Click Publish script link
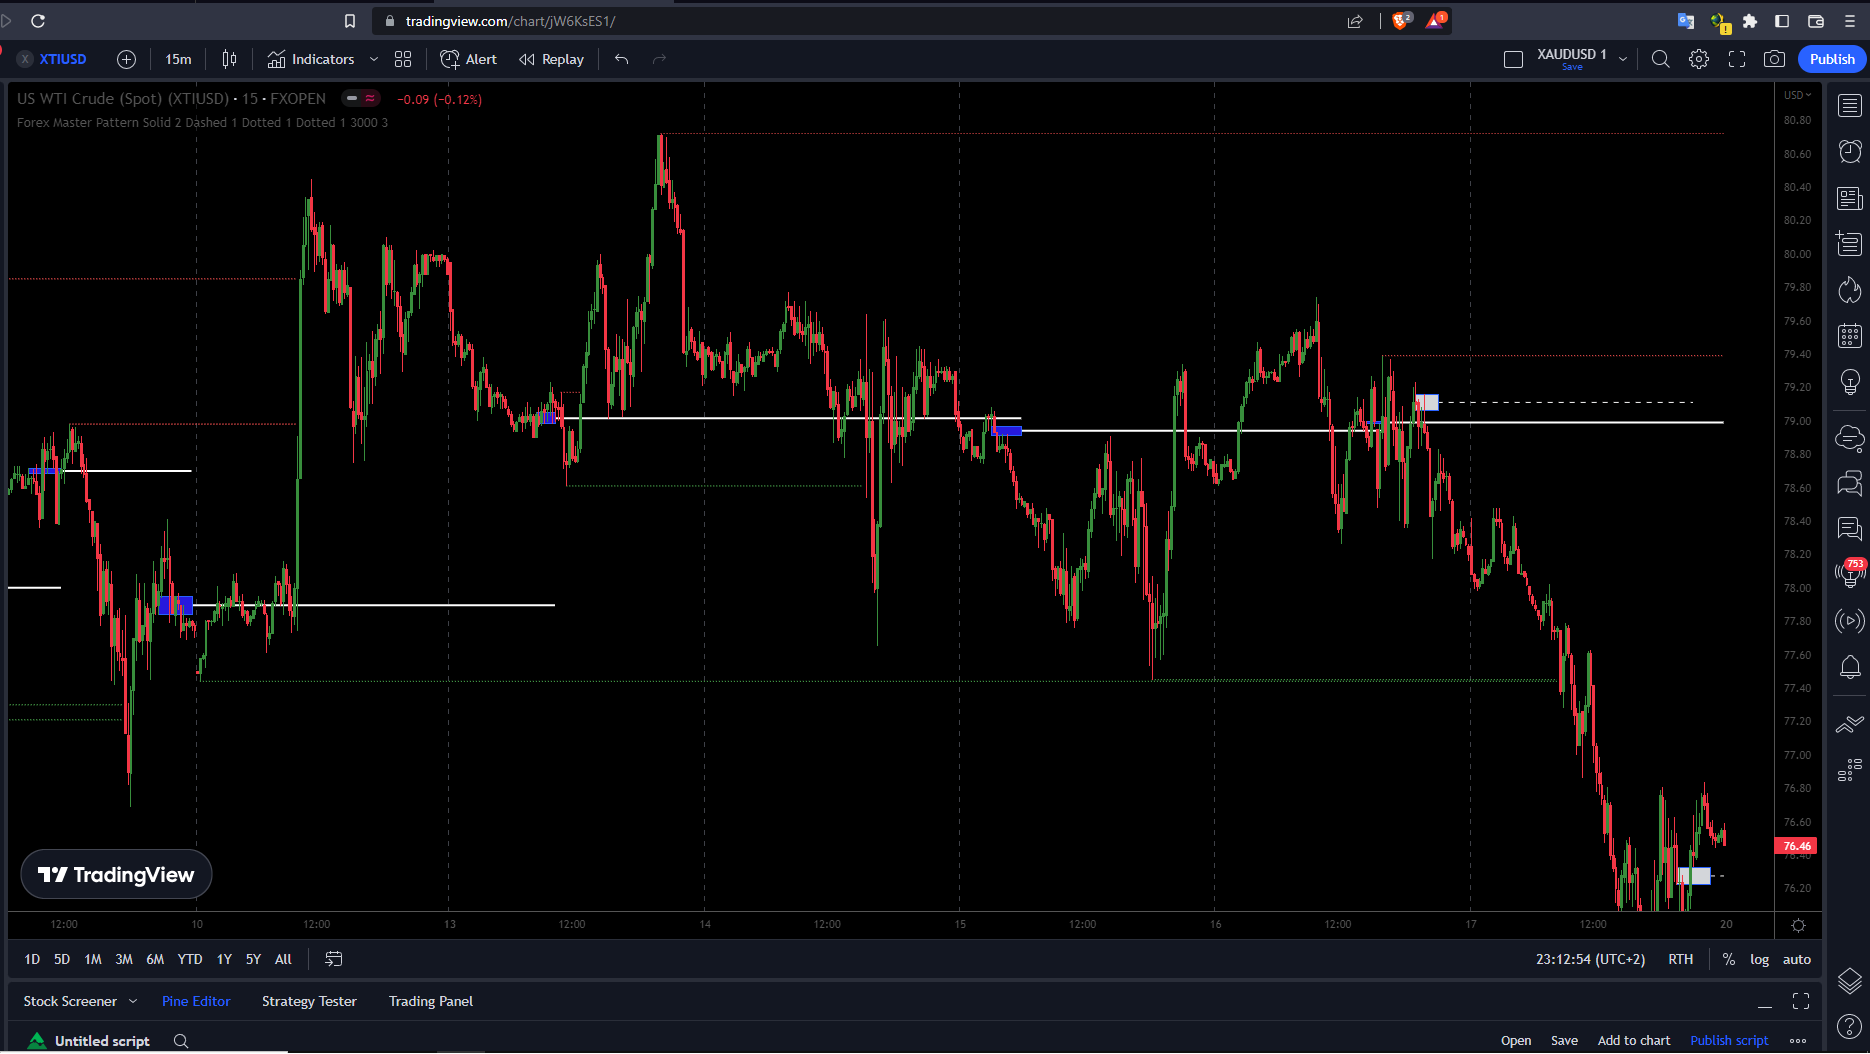Screen dimensions: 1870x1054 click(1729, 1040)
